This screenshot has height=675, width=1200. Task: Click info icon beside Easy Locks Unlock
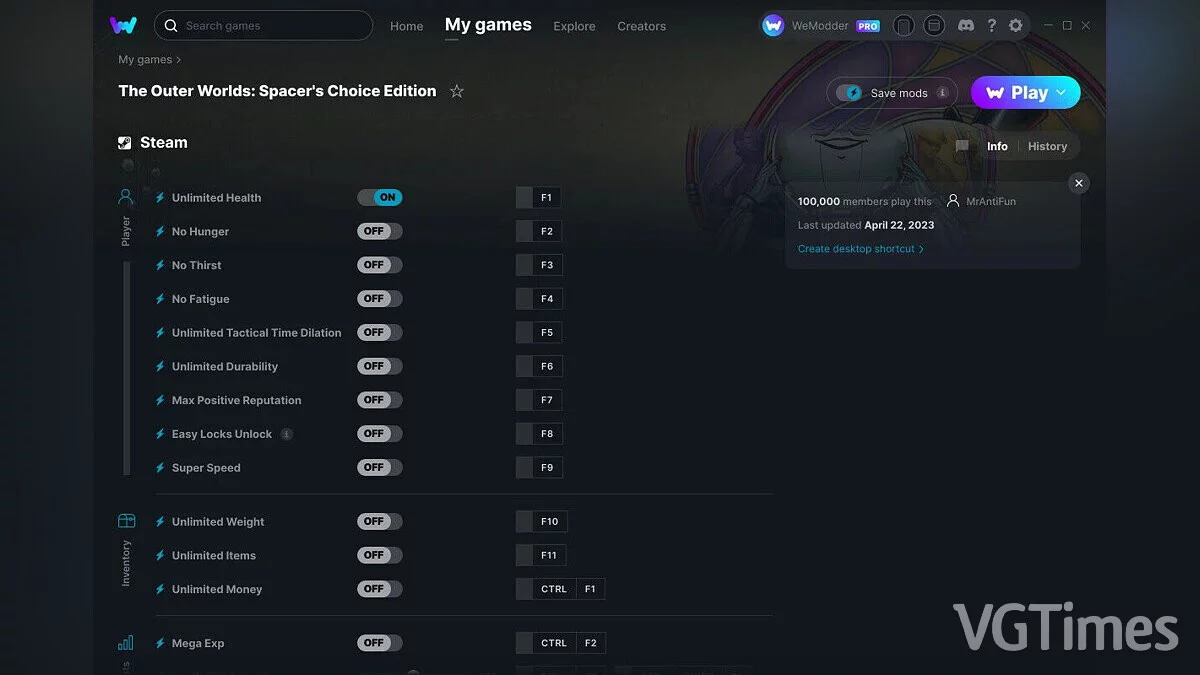click(287, 434)
